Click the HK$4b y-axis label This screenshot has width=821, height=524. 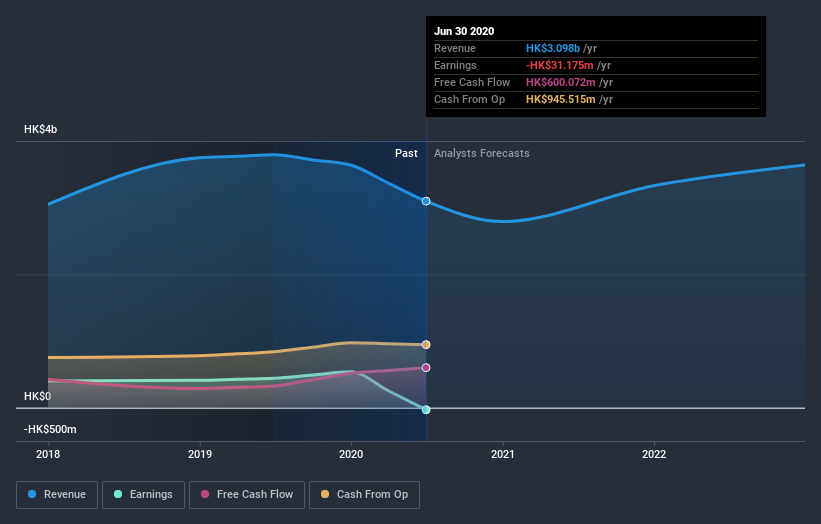[40, 129]
